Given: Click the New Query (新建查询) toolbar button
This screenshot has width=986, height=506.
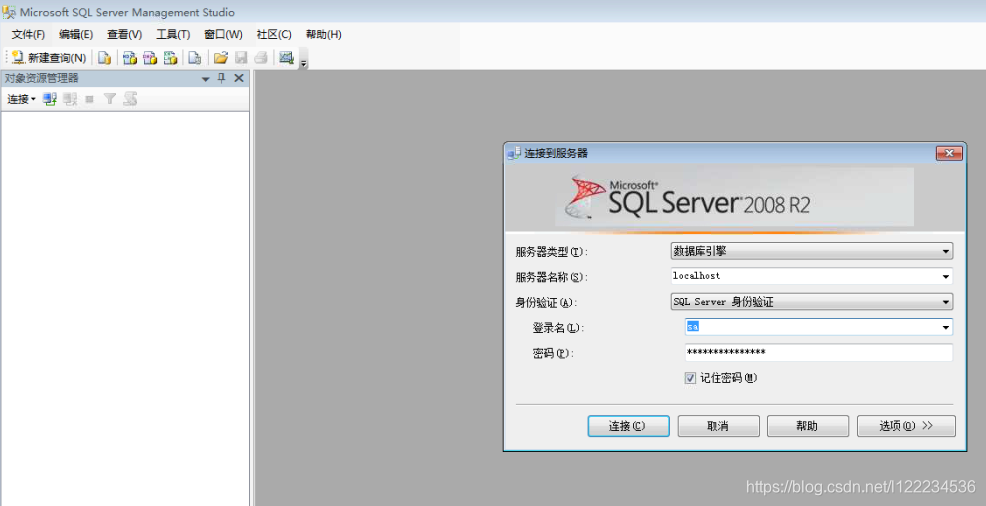Looking at the screenshot, I should click(49, 58).
